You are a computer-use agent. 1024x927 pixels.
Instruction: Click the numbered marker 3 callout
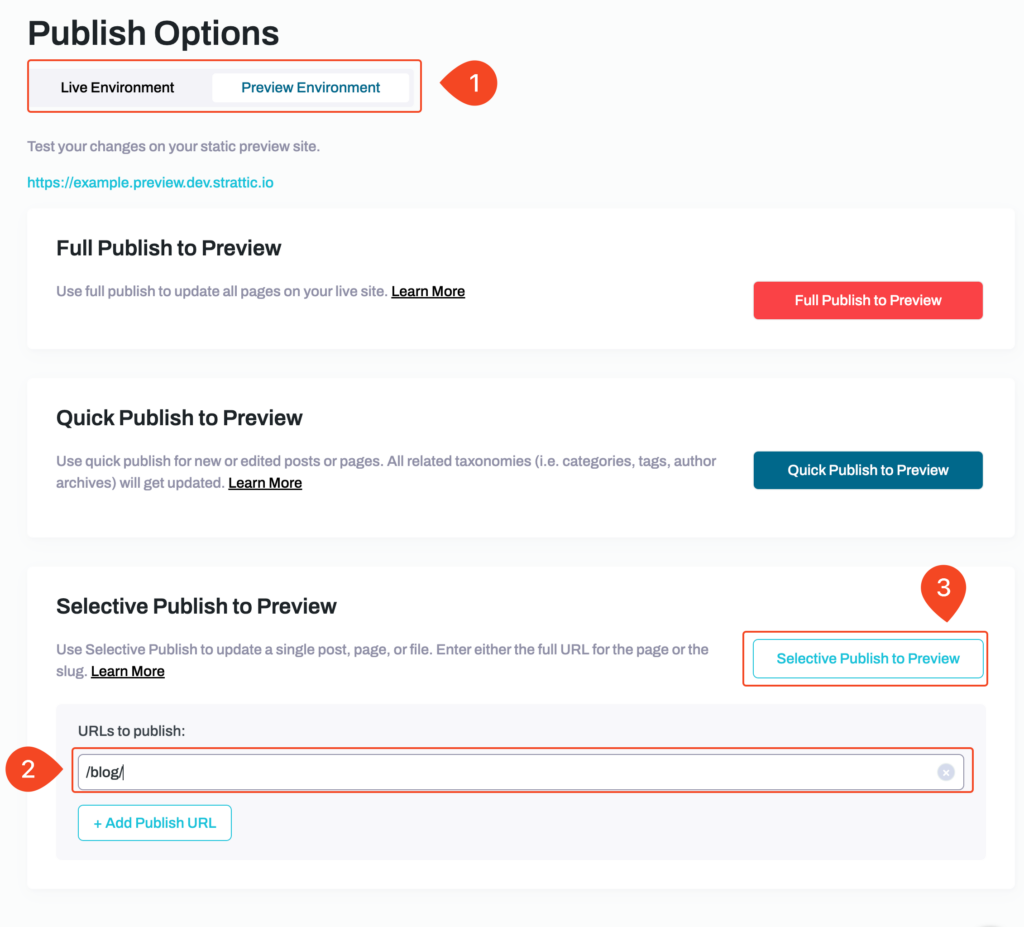[943, 591]
